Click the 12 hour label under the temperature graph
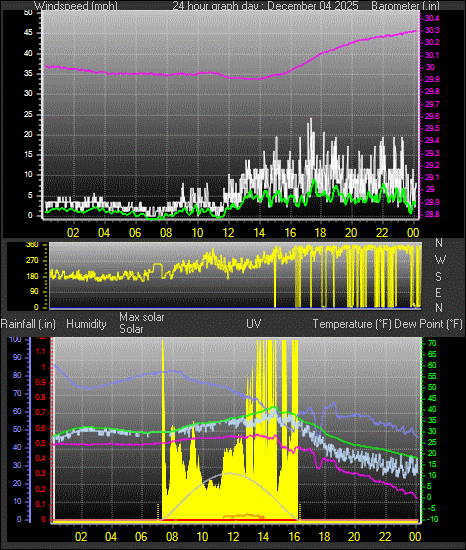466x550 pixels. (233, 537)
